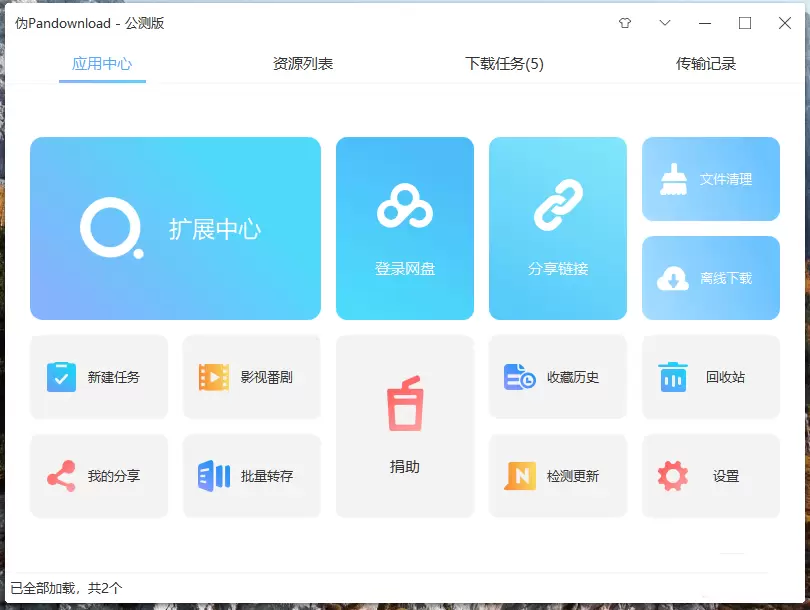810x610 pixels.
Task: Click the clipboard icon for 新建任务
Action: (x=61, y=377)
